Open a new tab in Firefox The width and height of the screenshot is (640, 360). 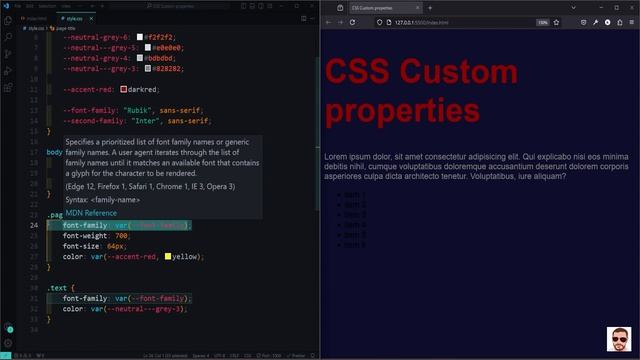(430, 8)
